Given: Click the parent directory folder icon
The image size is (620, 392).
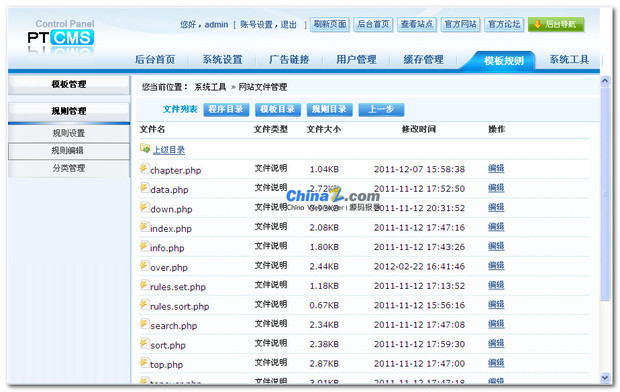Looking at the screenshot, I should click(x=145, y=148).
